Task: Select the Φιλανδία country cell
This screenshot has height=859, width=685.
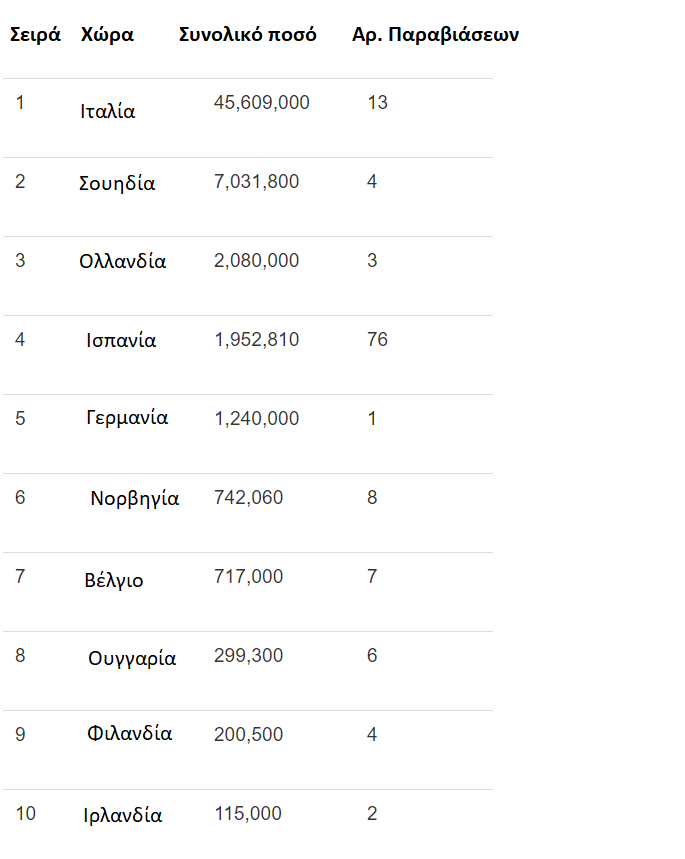Action: pyautogui.click(x=130, y=734)
